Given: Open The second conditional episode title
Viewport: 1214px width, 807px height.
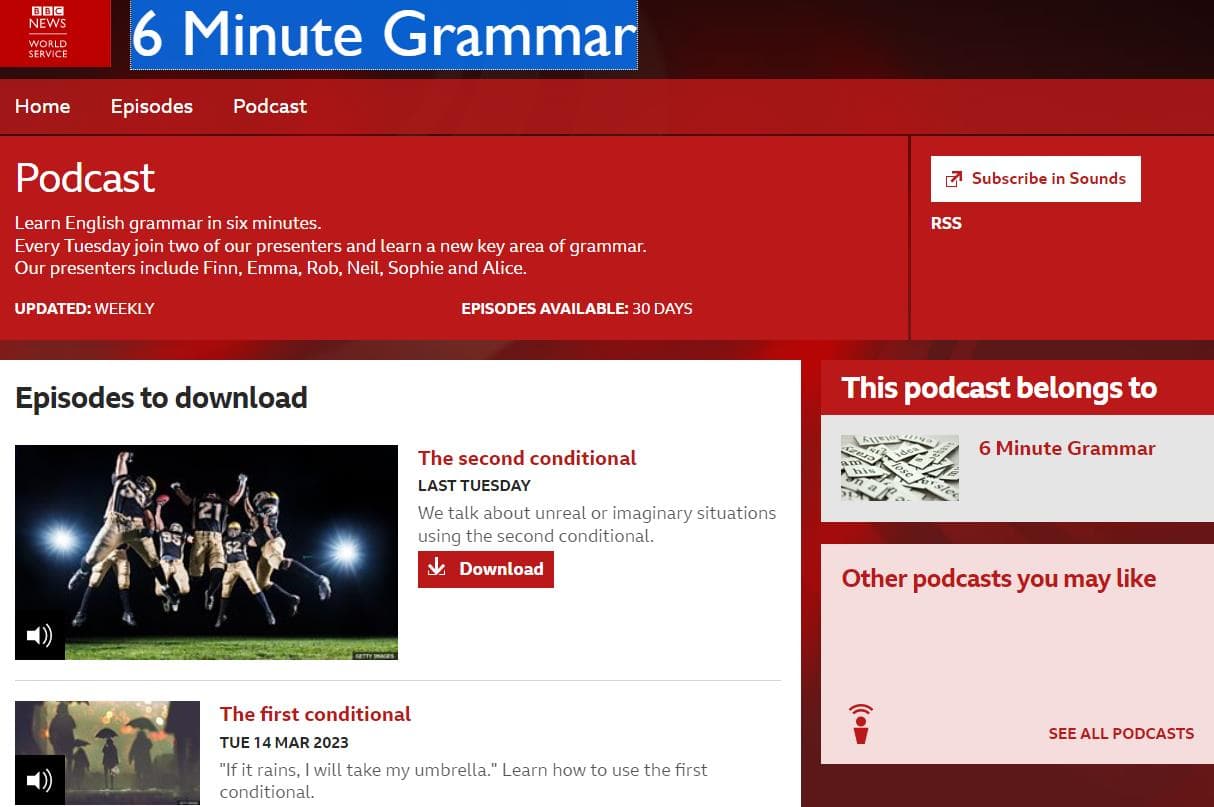Looking at the screenshot, I should coord(527,458).
